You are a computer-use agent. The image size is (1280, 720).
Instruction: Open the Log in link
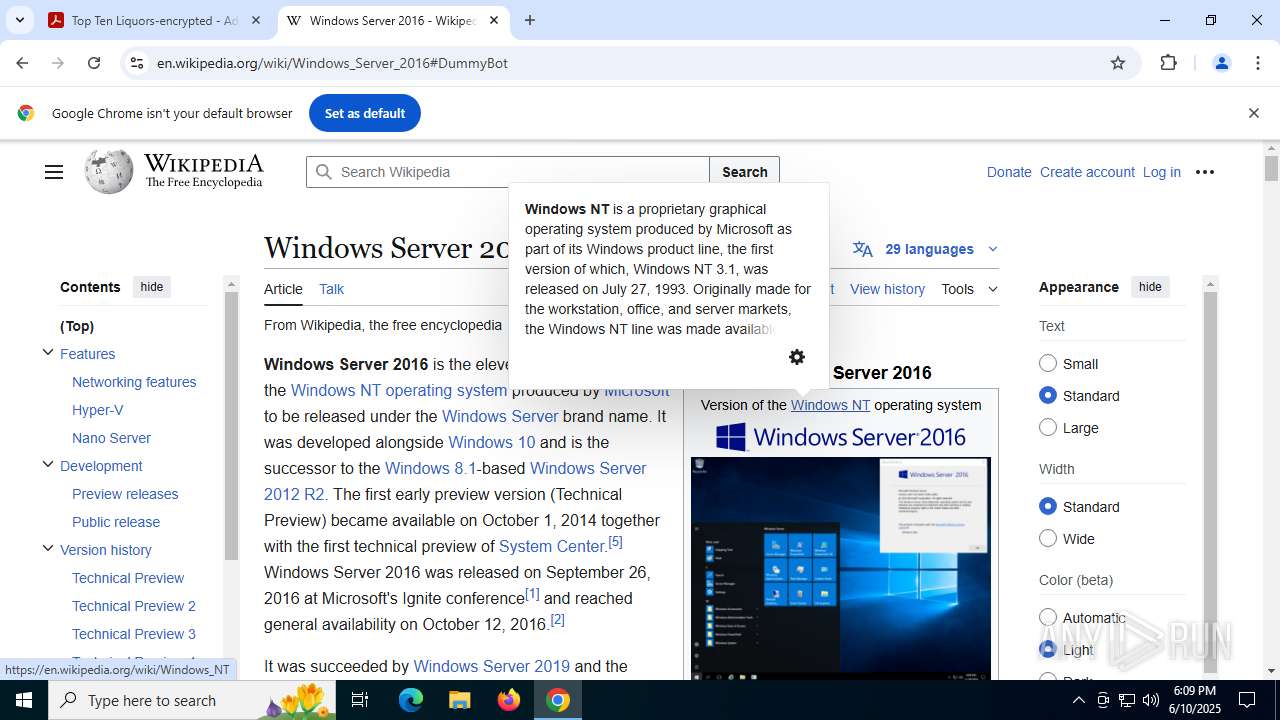click(x=1161, y=172)
